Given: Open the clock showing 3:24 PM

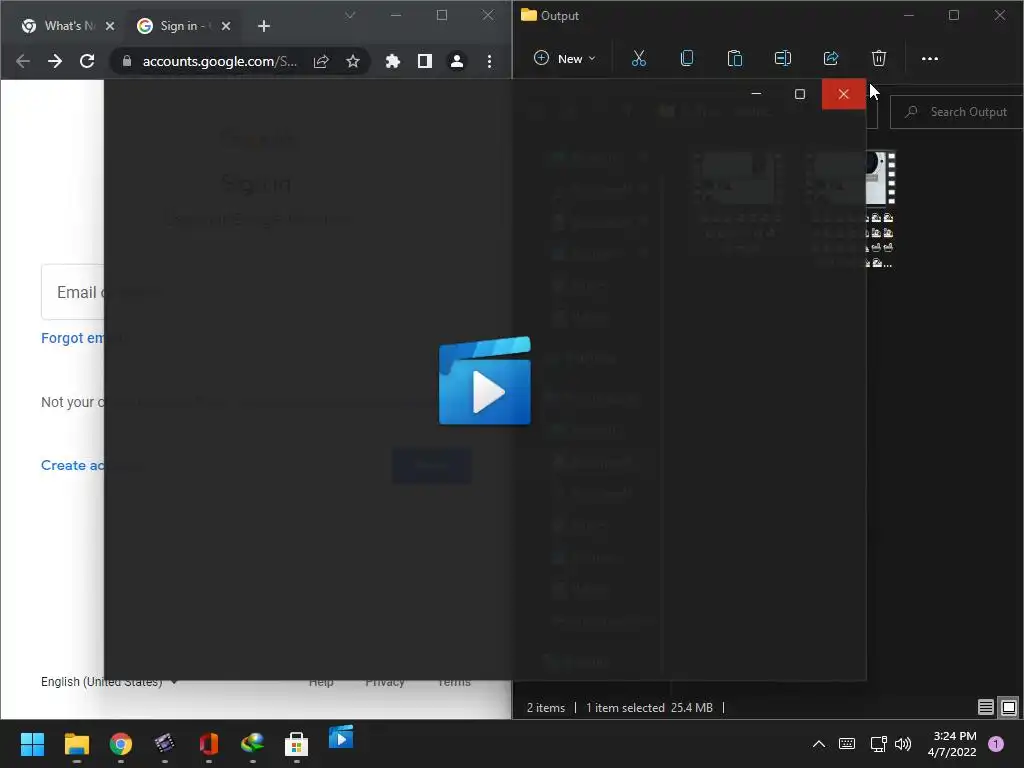Looking at the screenshot, I should tap(953, 744).
